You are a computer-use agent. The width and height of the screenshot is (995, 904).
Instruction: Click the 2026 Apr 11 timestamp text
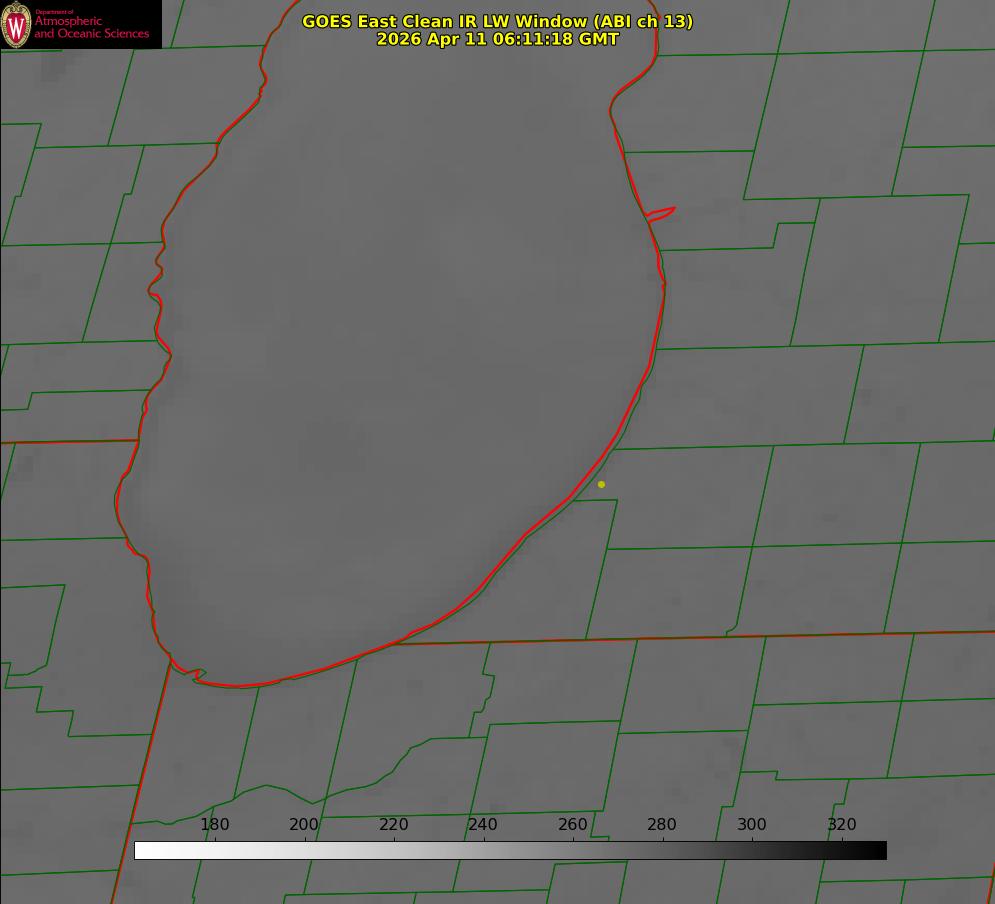(x=498, y=39)
